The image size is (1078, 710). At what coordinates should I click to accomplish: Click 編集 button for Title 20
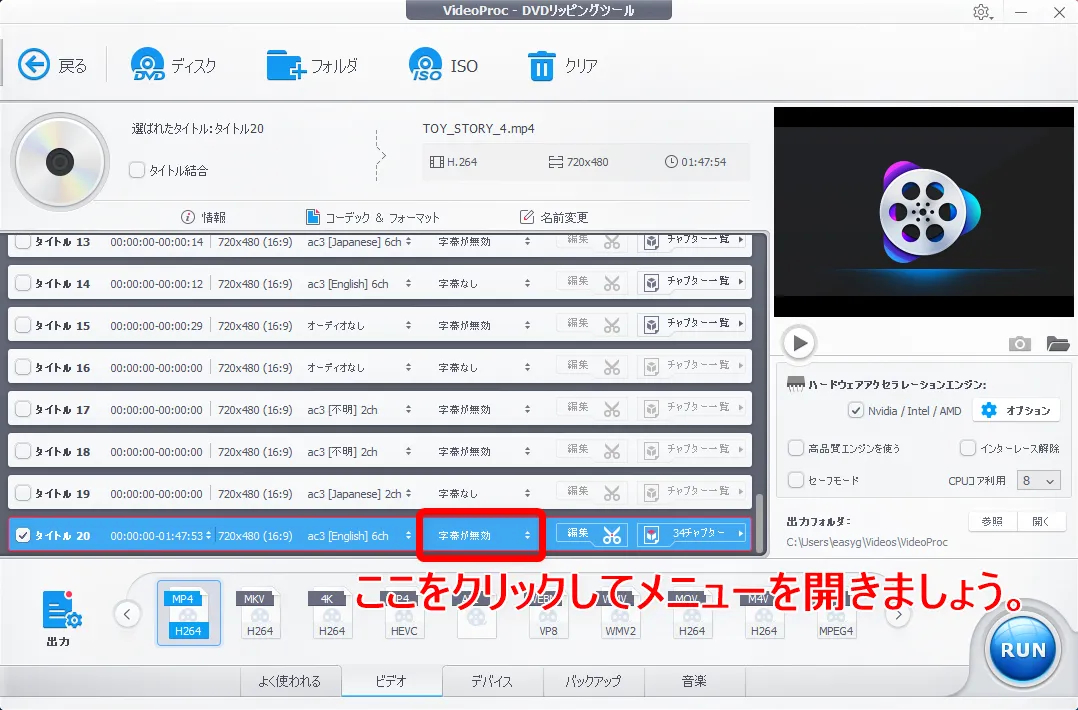click(x=578, y=533)
